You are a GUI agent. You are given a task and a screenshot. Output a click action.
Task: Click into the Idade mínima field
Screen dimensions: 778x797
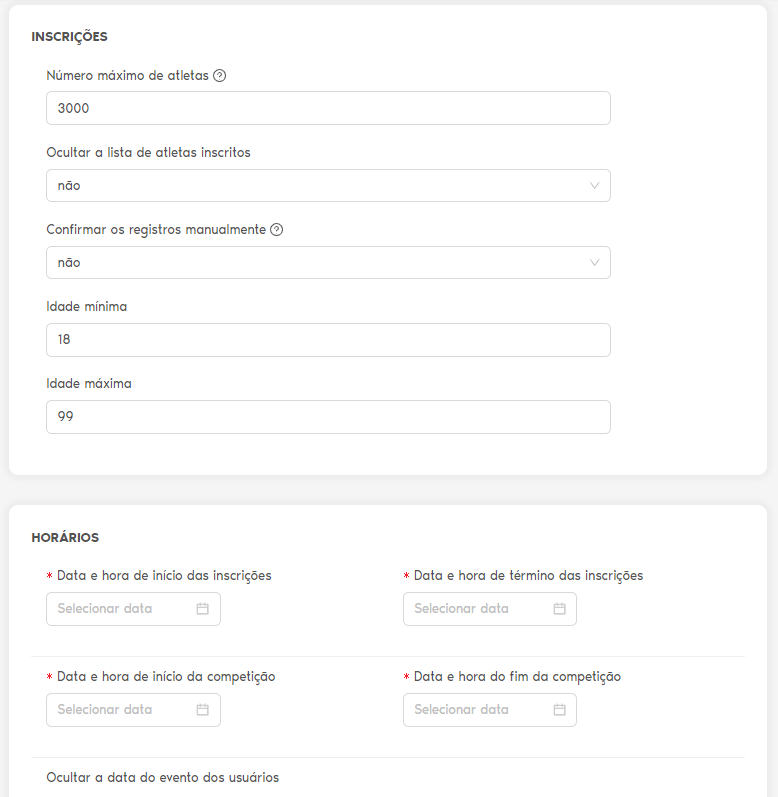click(328, 340)
